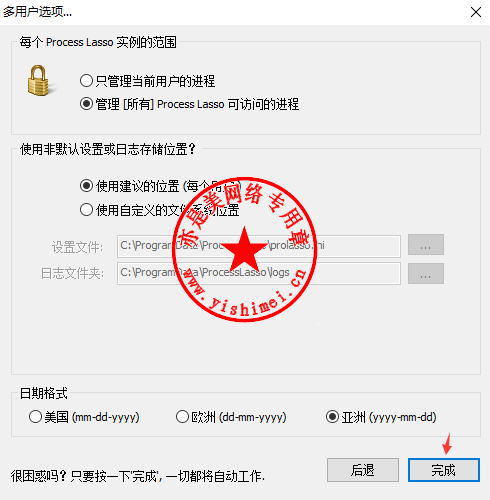Open browse button for 设置文件
490x500 pixels.
pyautogui.click(x=426, y=245)
